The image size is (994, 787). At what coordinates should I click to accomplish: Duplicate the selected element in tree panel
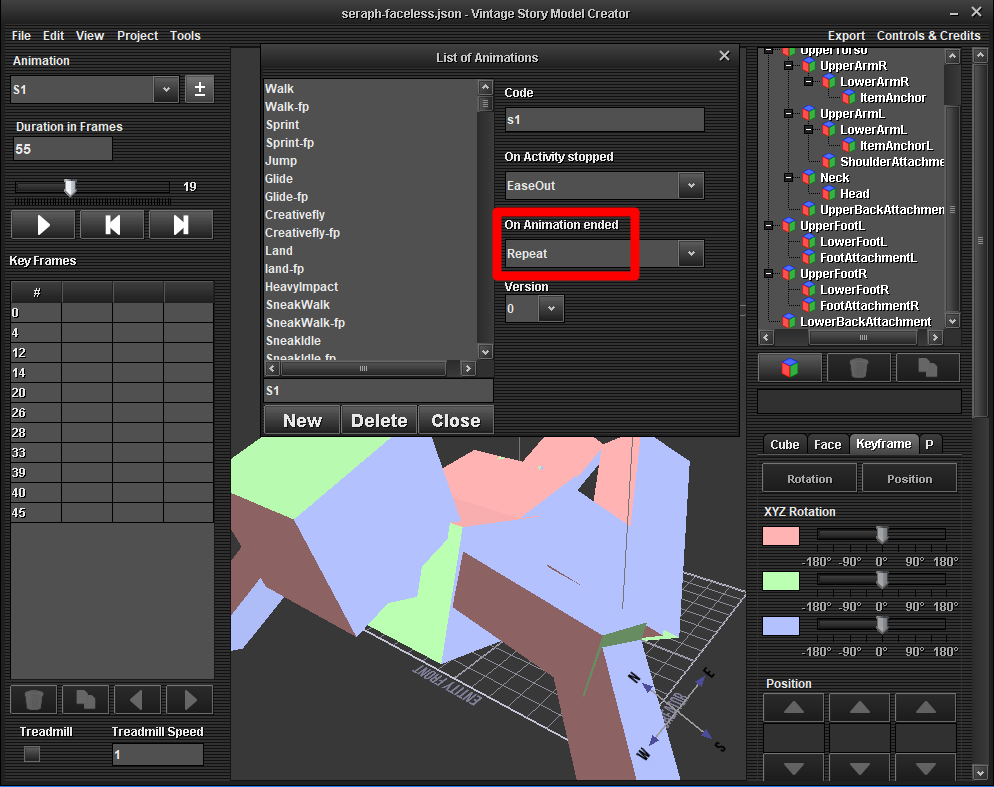pos(927,367)
